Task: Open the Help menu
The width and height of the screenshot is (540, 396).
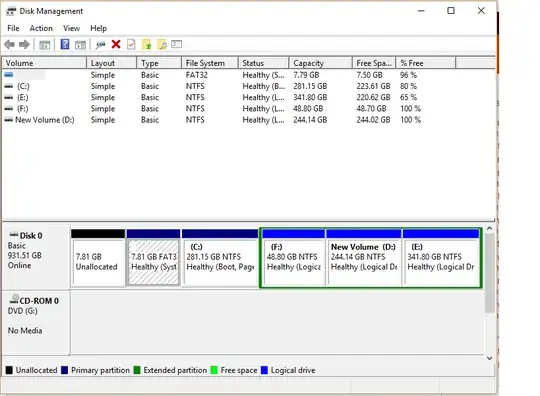Action: [98, 28]
